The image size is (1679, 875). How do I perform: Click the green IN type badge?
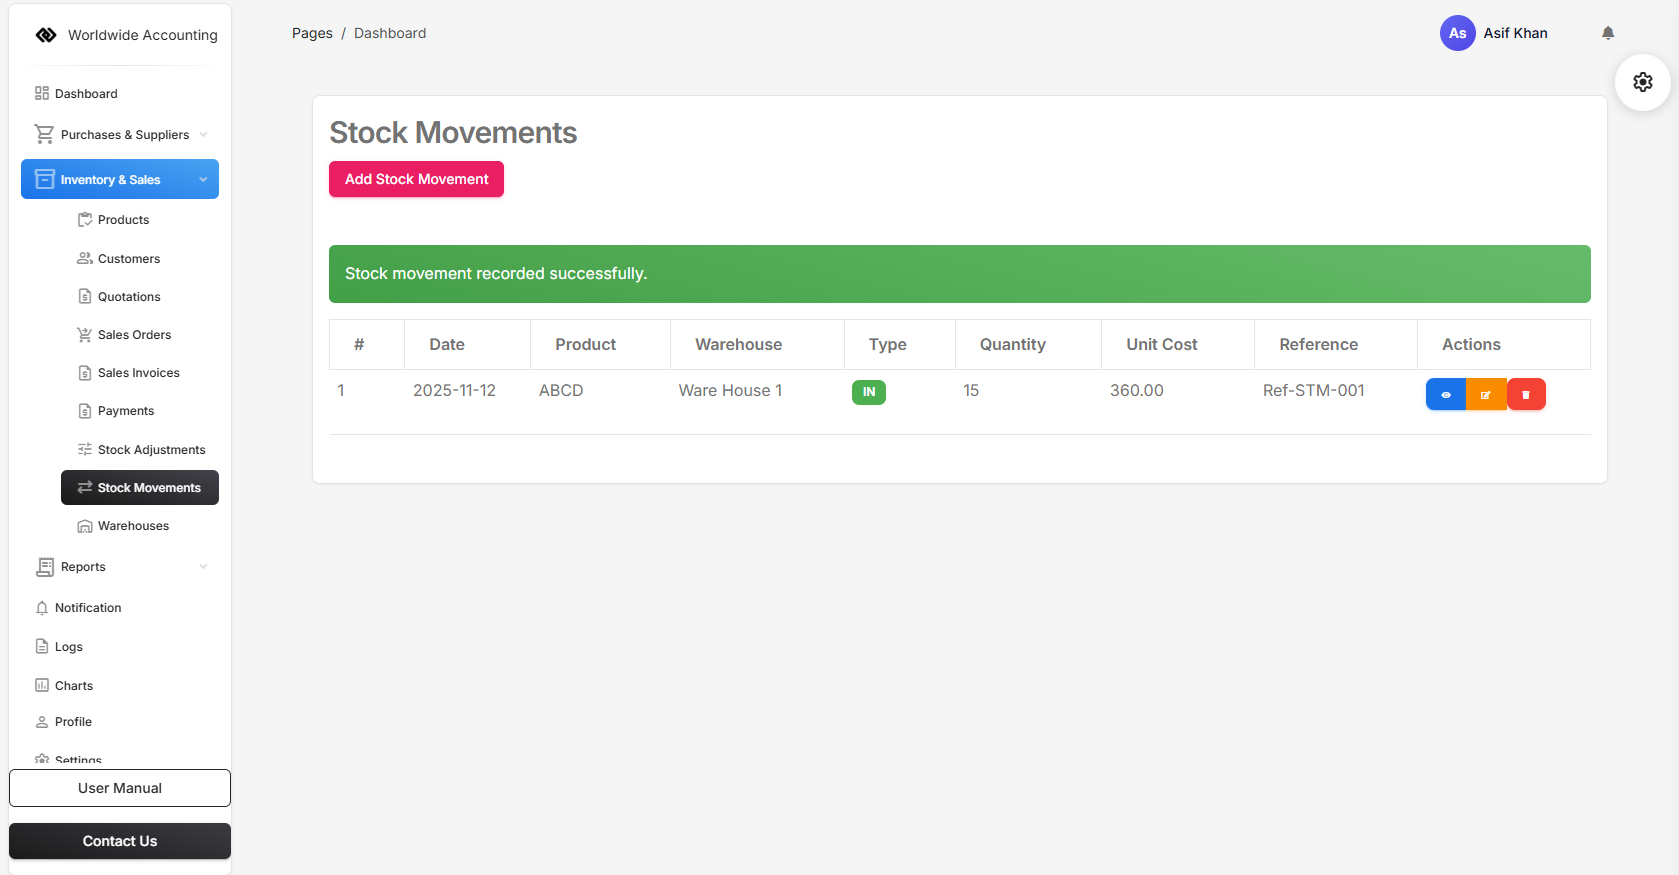(x=868, y=392)
